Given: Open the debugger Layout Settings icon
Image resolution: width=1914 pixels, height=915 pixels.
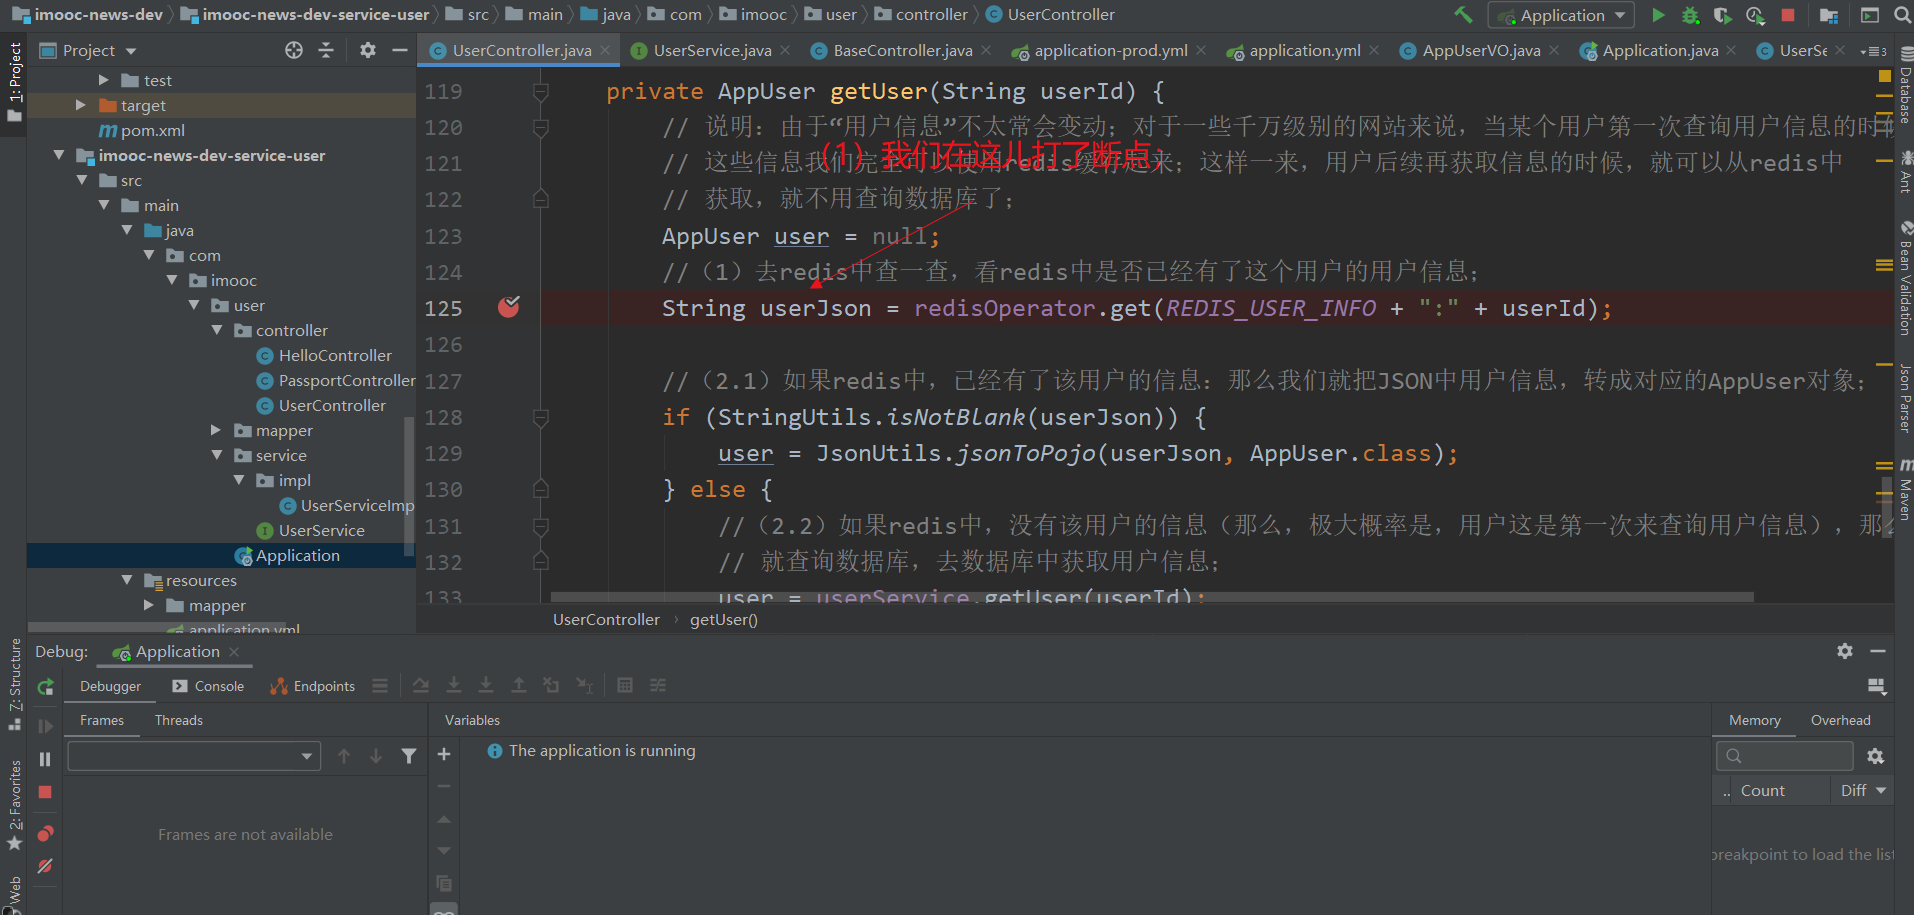Looking at the screenshot, I should [x=1877, y=686].
